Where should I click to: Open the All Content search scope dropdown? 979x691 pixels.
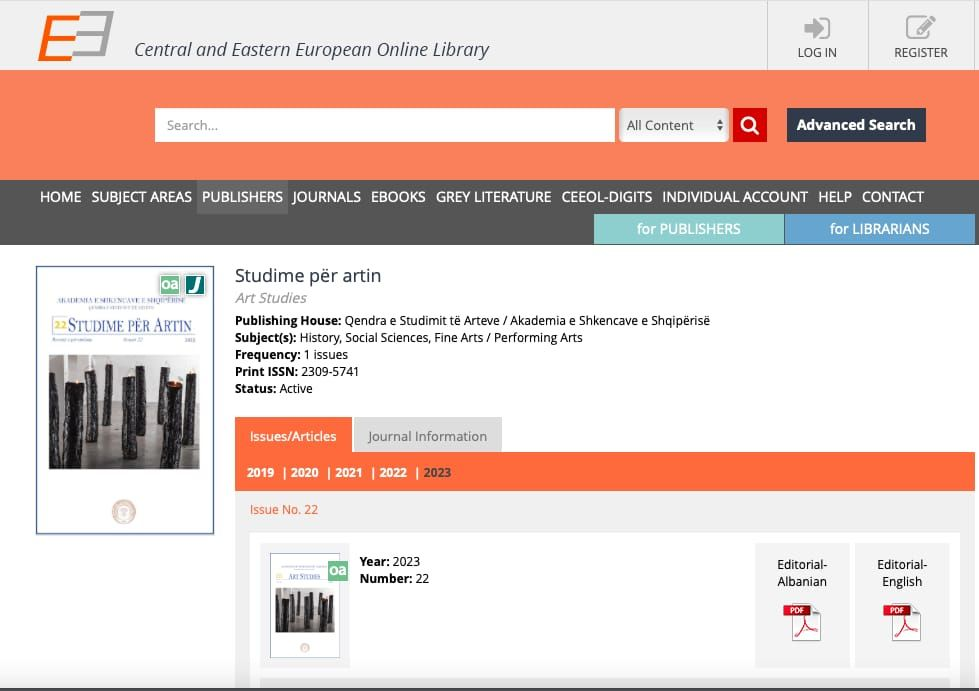pyautogui.click(x=674, y=125)
